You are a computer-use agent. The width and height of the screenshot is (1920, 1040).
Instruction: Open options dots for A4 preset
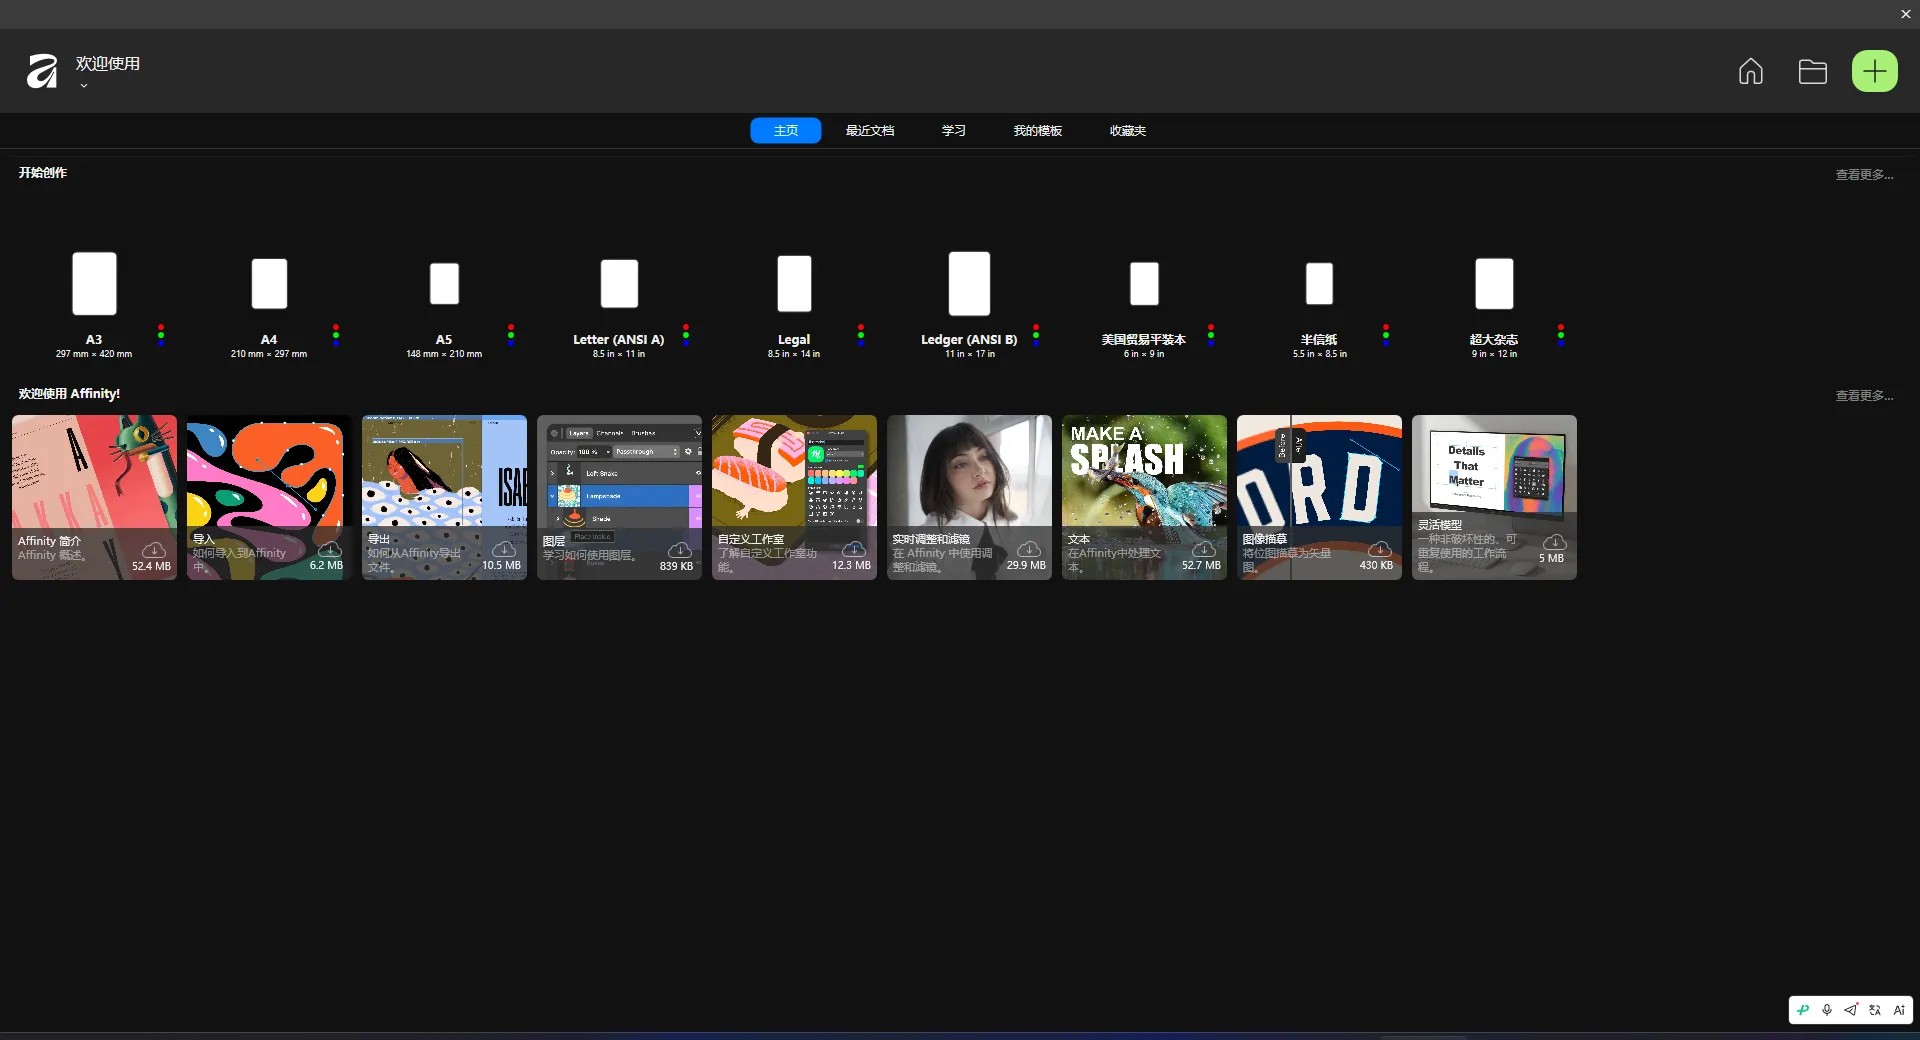click(336, 334)
